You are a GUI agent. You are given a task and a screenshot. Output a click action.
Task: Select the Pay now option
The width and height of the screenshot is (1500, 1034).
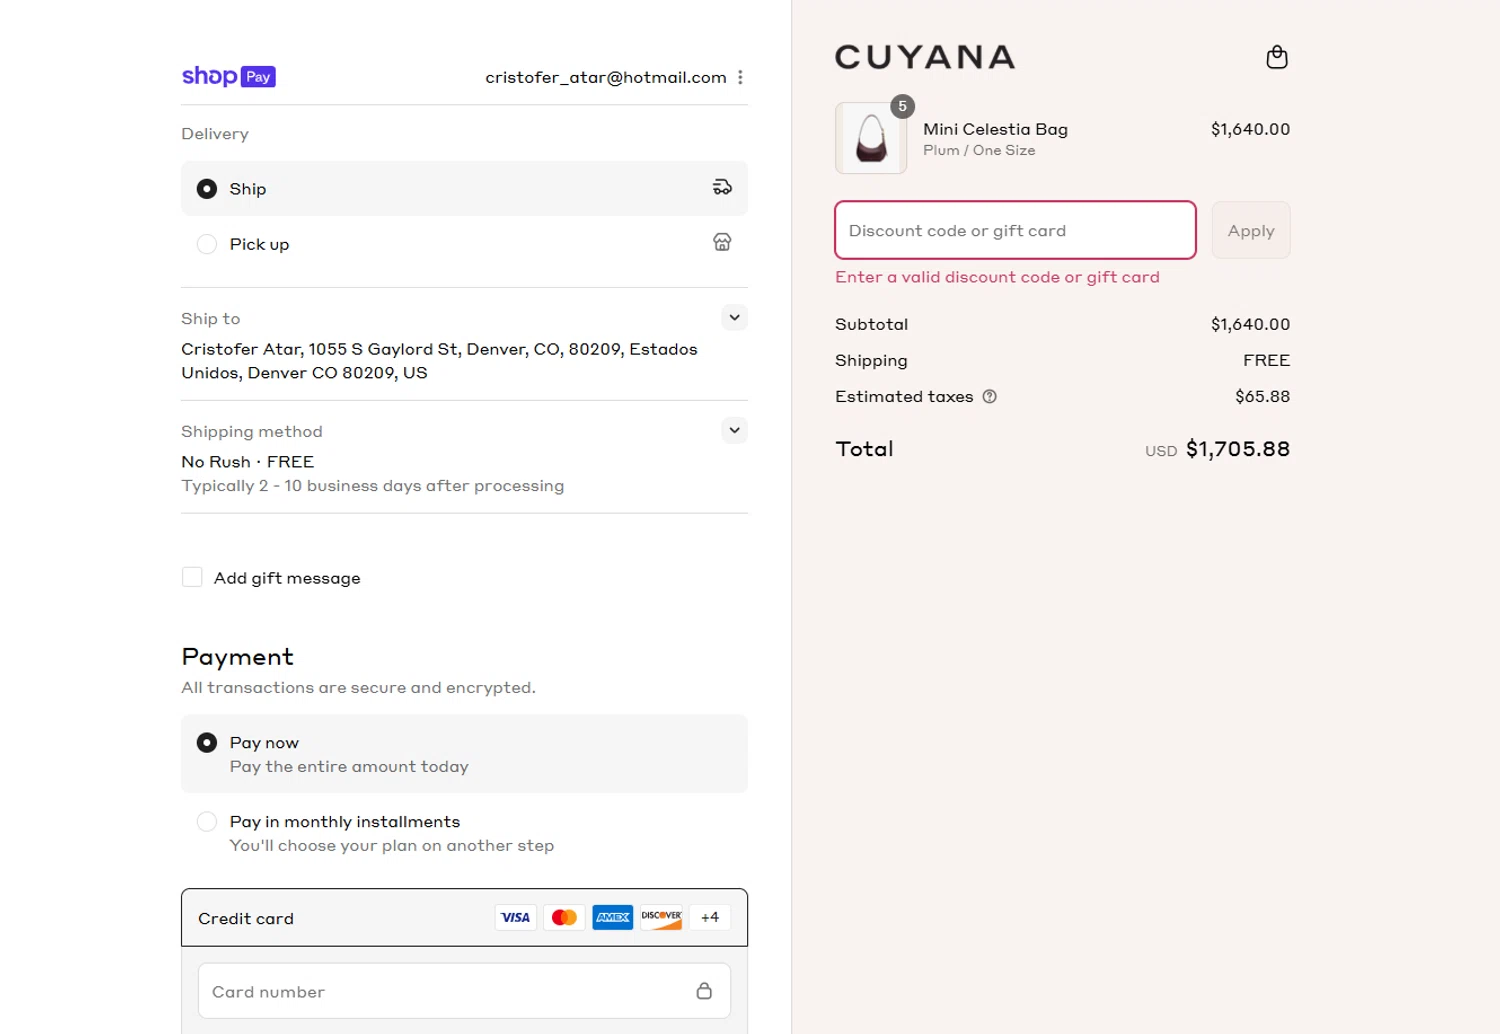(464, 753)
